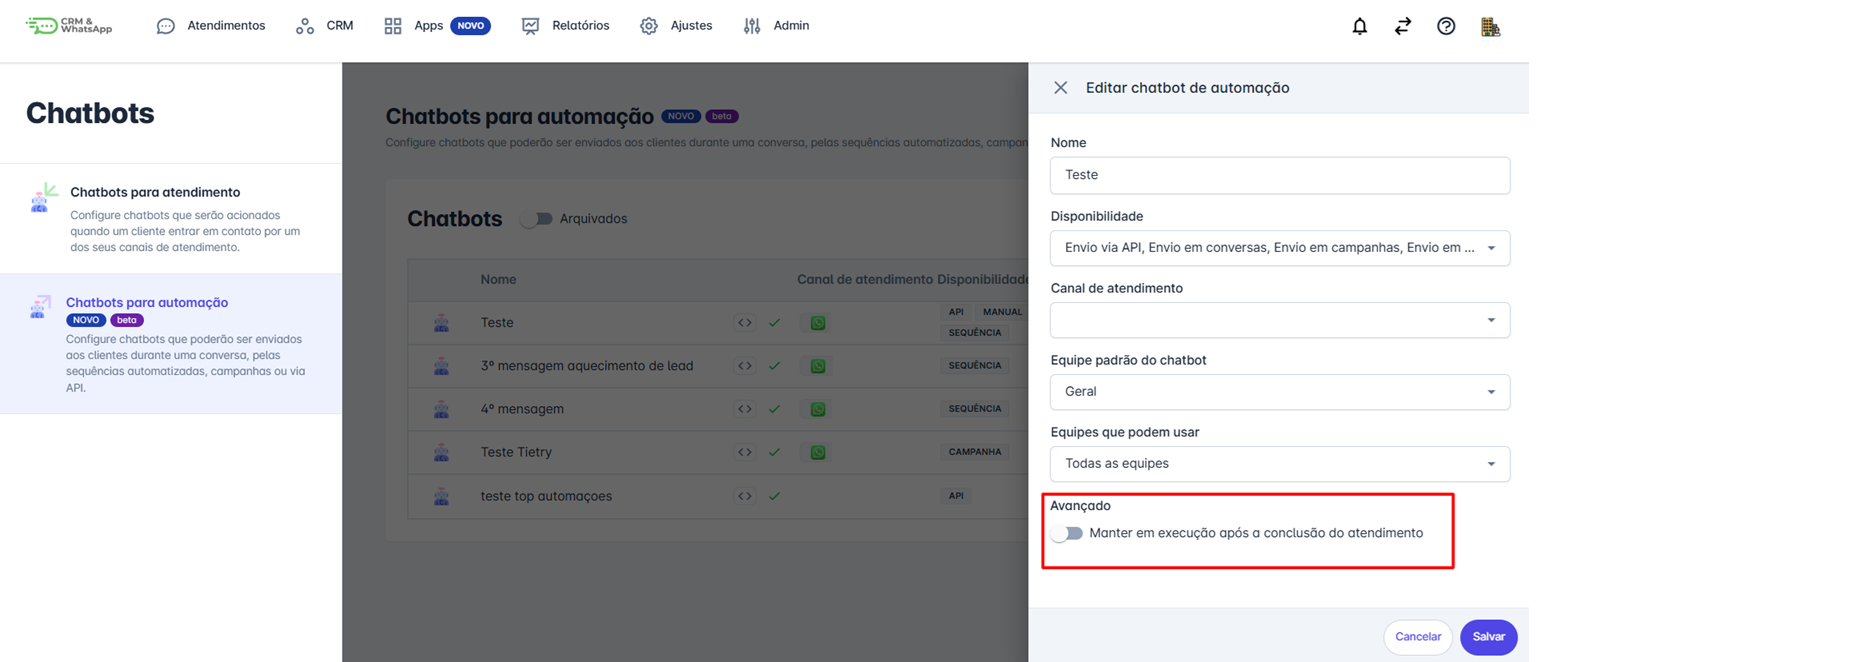Close the Editar chatbot panel with X
This screenshot has height=662, width=1862.
[x=1061, y=88]
